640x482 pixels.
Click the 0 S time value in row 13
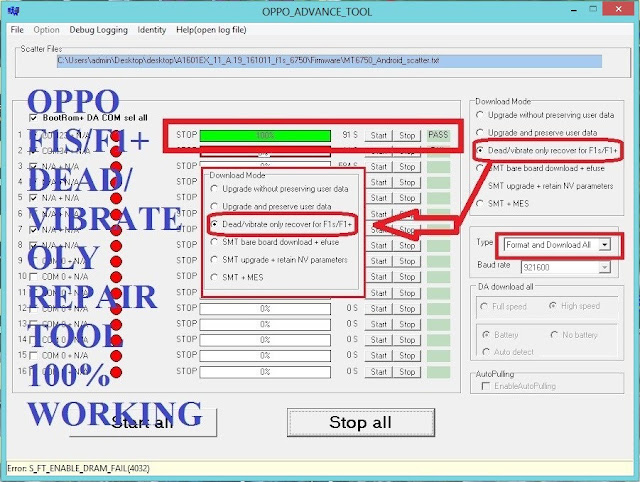(x=352, y=324)
